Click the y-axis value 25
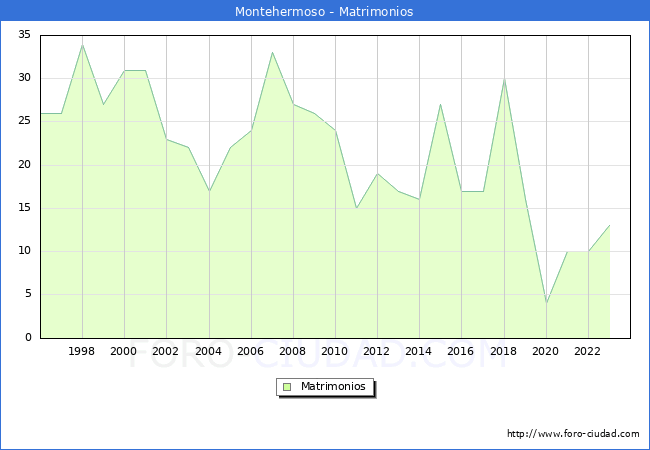The width and height of the screenshot is (650, 450). click(25, 121)
